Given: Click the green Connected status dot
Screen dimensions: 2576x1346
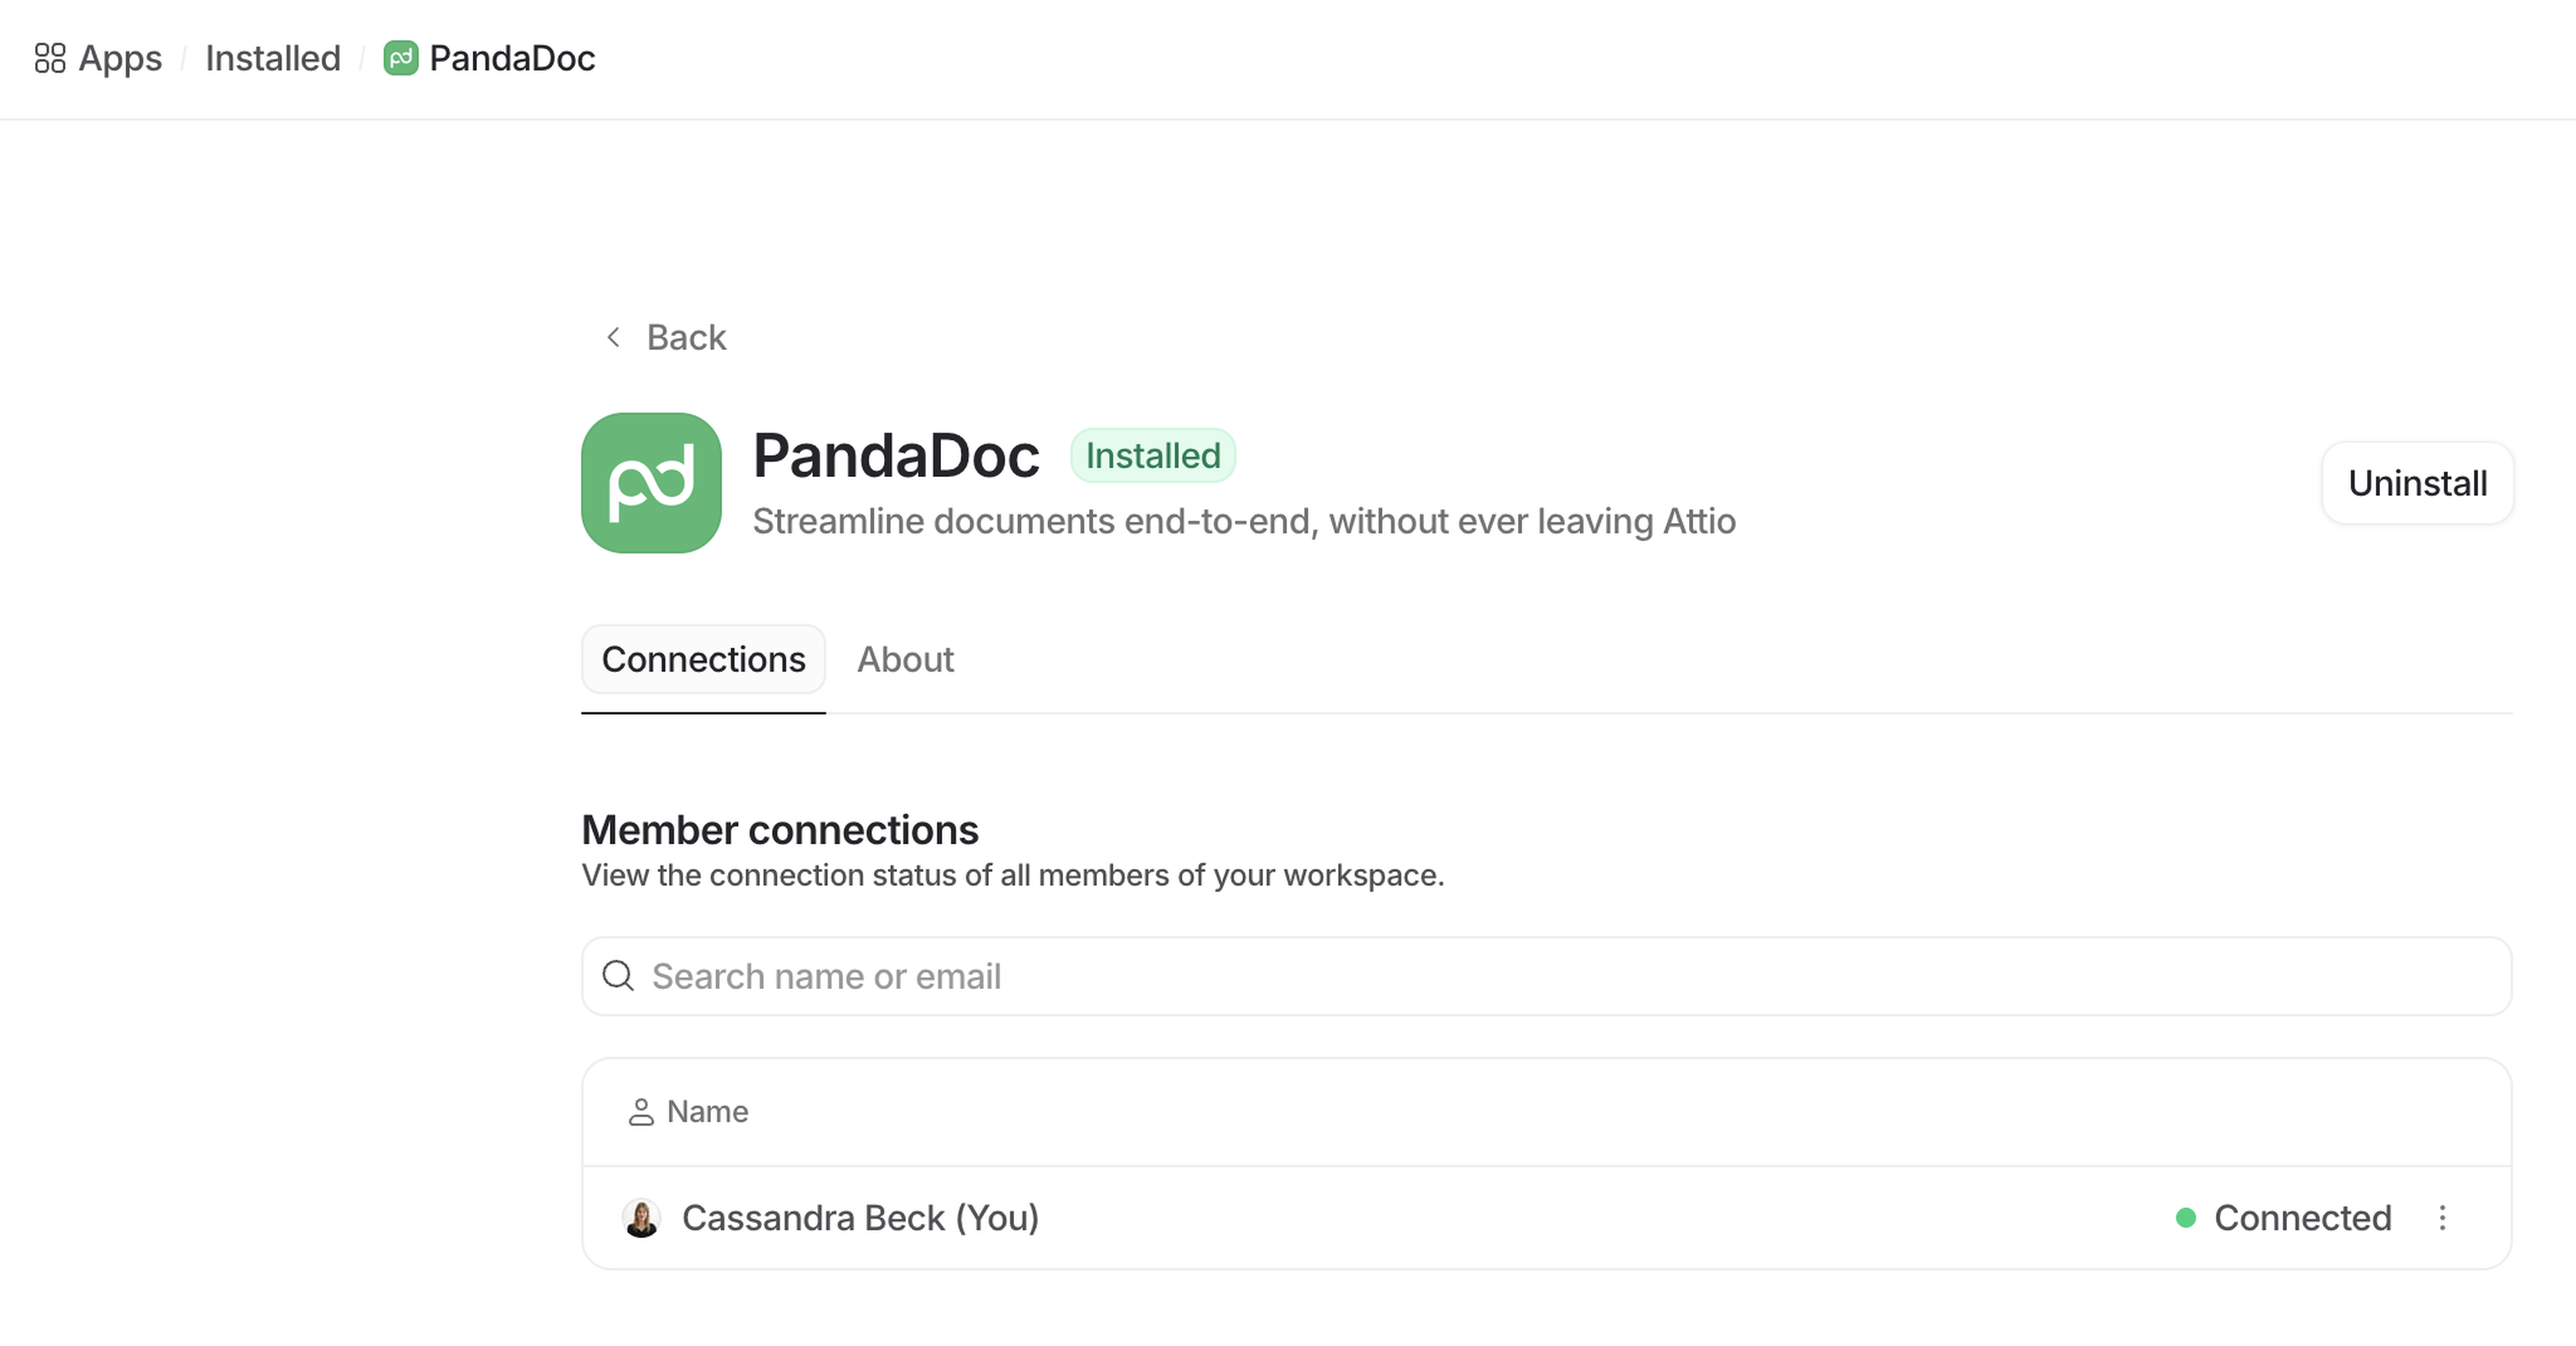Looking at the screenshot, I should (2185, 1218).
